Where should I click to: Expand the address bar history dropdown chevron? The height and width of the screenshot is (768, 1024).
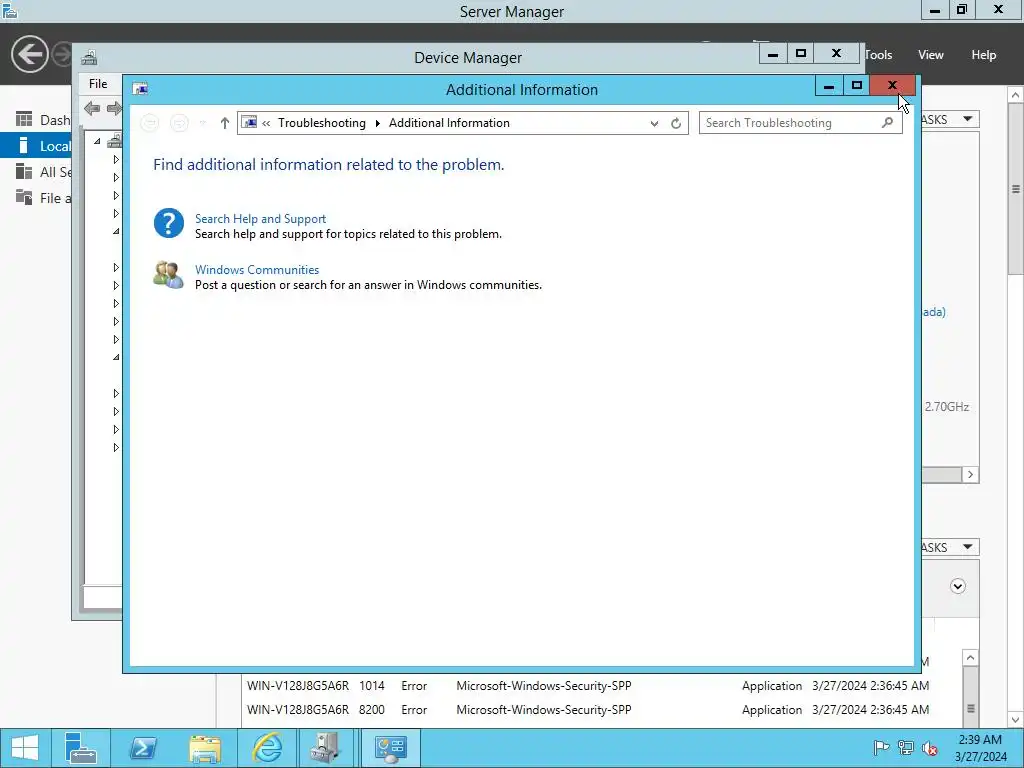tap(654, 123)
